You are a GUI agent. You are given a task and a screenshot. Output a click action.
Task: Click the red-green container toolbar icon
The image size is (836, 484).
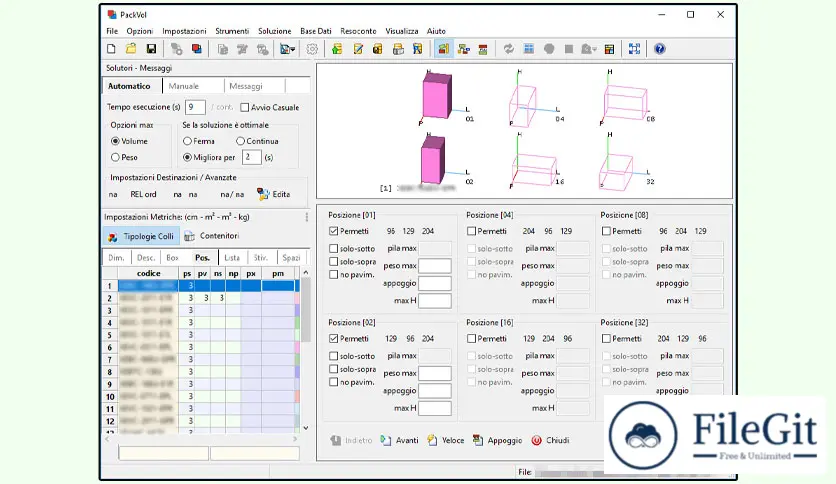pyautogui.click(x=483, y=49)
